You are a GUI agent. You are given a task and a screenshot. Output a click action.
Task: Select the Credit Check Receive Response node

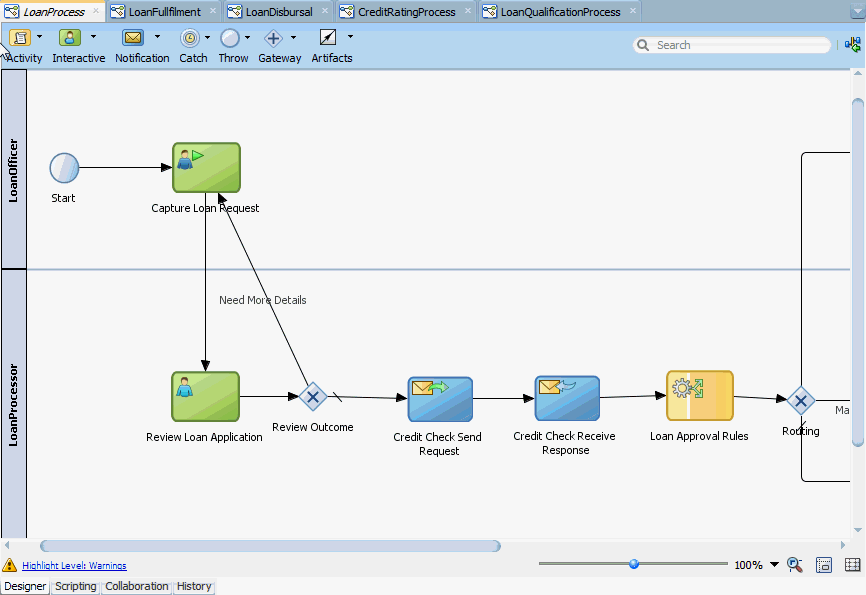pos(567,398)
